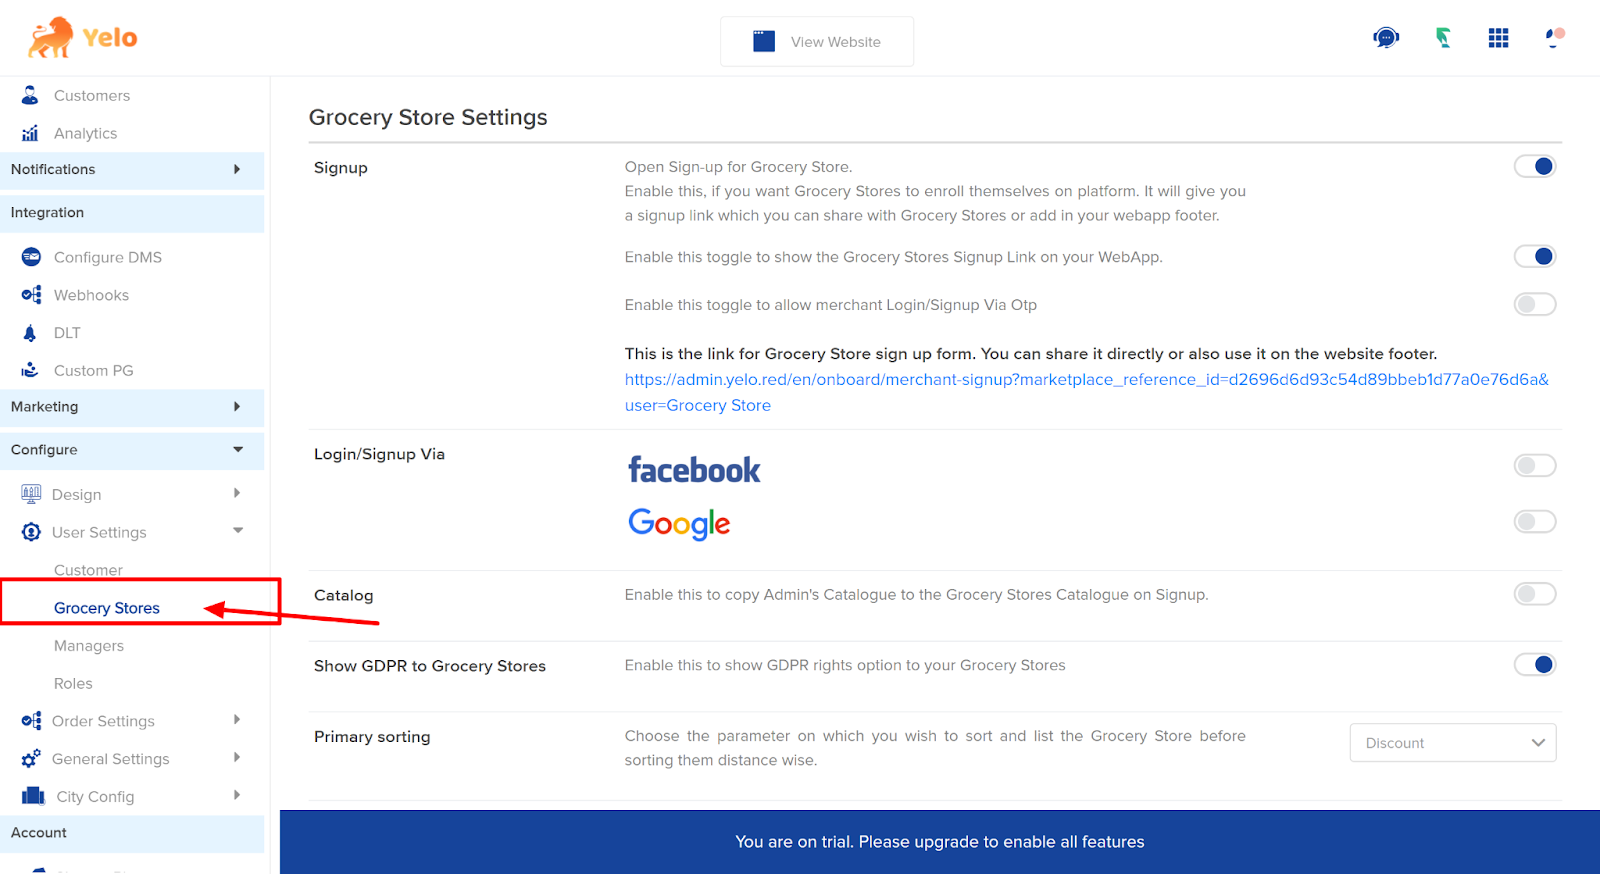Viewport: 1600px width, 874px height.
Task: Click the trial upgrade banner
Action: click(939, 842)
